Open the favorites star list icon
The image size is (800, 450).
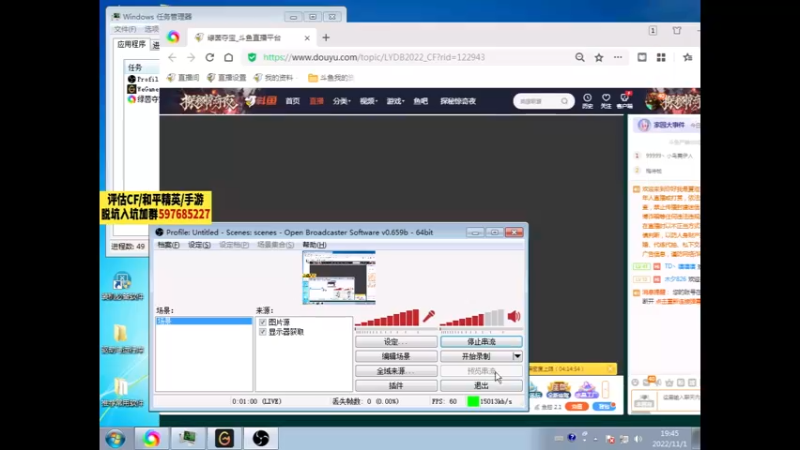688,58
